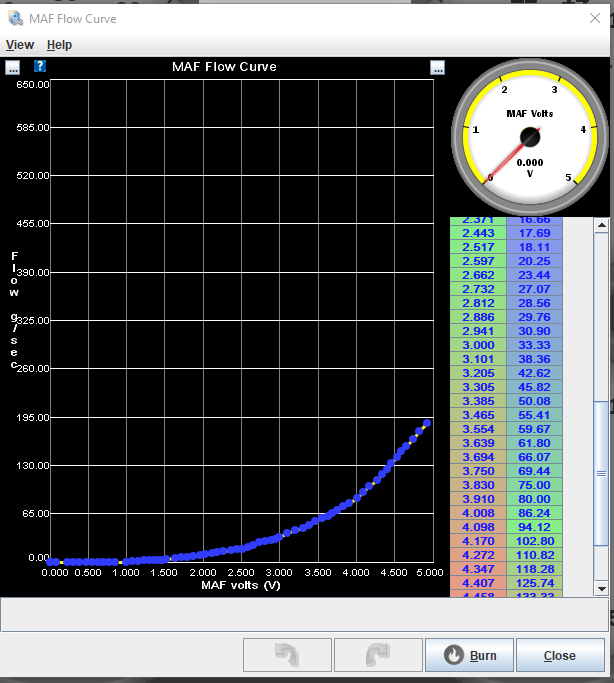
Task: Select the voltage cell 4.272
Action: pyautogui.click(x=478, y=555)
